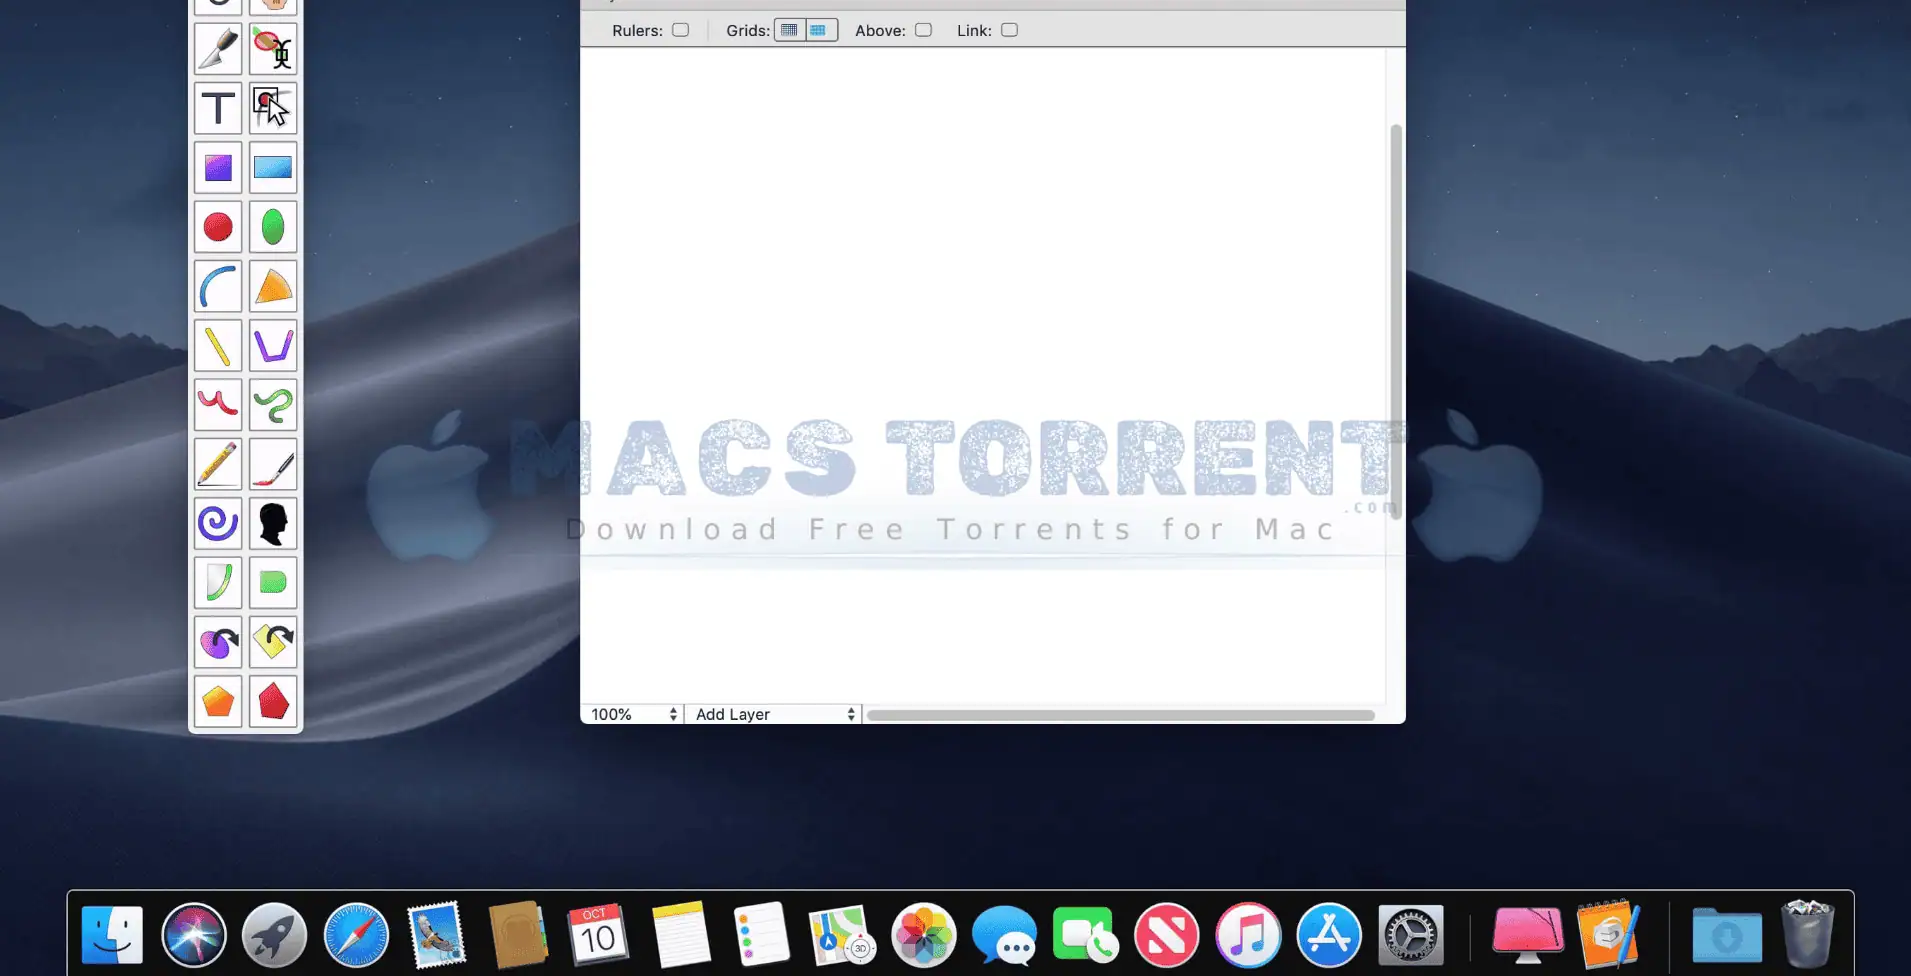Select the blue spiral tool
The image size is (1911, 976).
(x=218, y=523)
